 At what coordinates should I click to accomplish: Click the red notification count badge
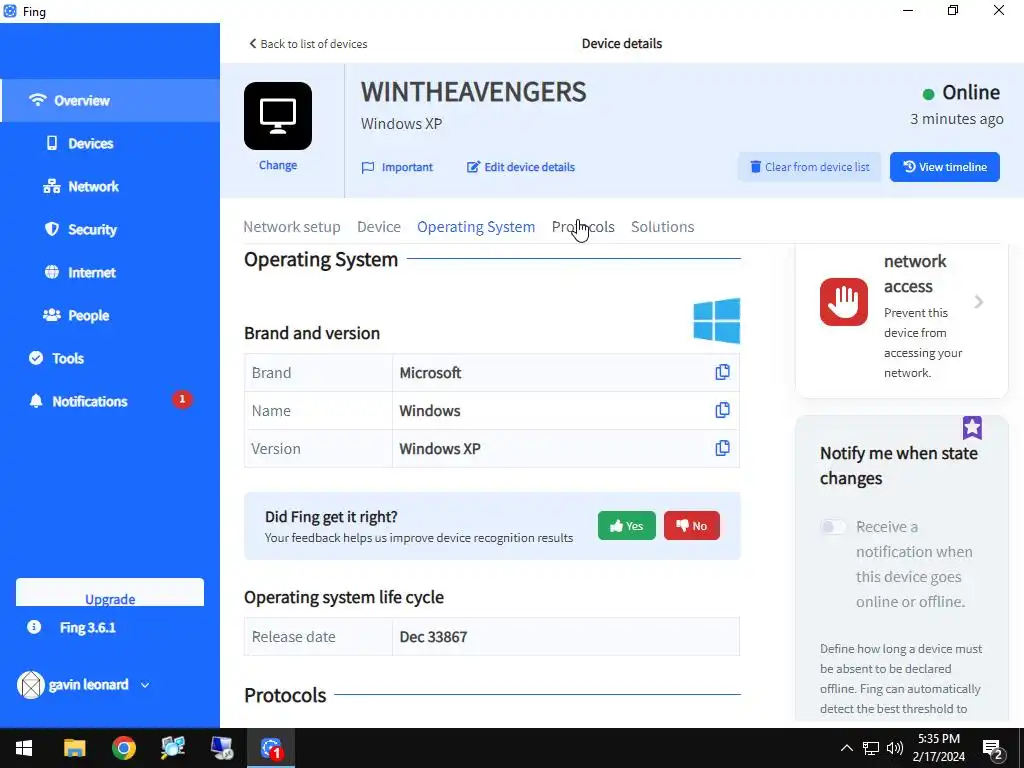[182, 399]
